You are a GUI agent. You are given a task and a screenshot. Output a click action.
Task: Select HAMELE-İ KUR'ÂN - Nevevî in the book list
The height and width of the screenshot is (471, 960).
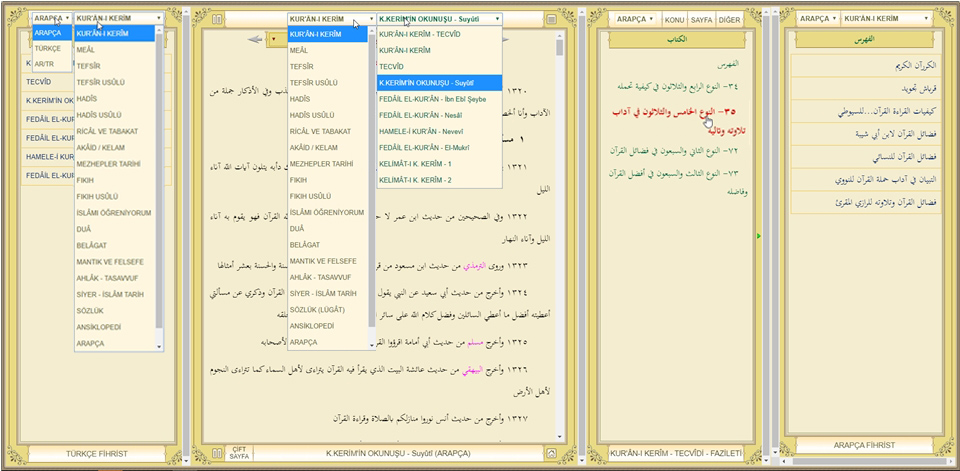pyautogui.click(x=440, y=131)
